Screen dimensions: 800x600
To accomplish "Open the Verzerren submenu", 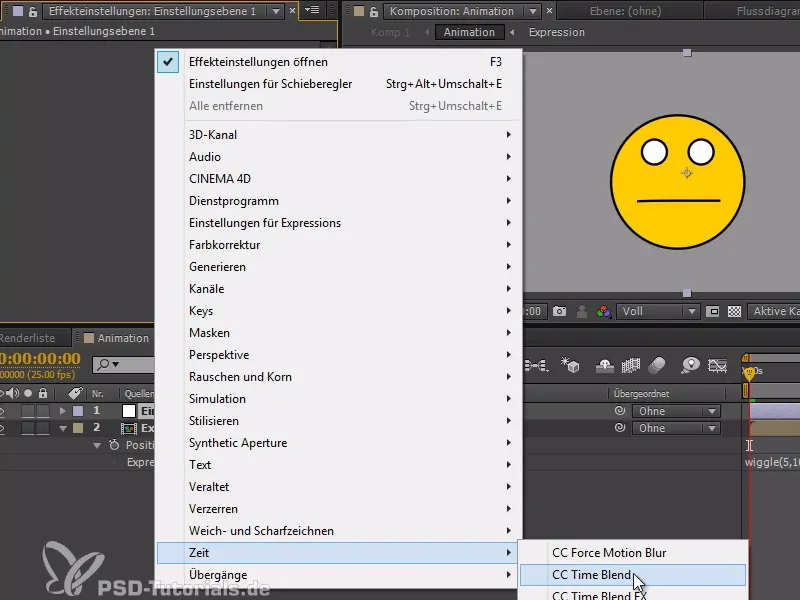I will coord(339,509).
